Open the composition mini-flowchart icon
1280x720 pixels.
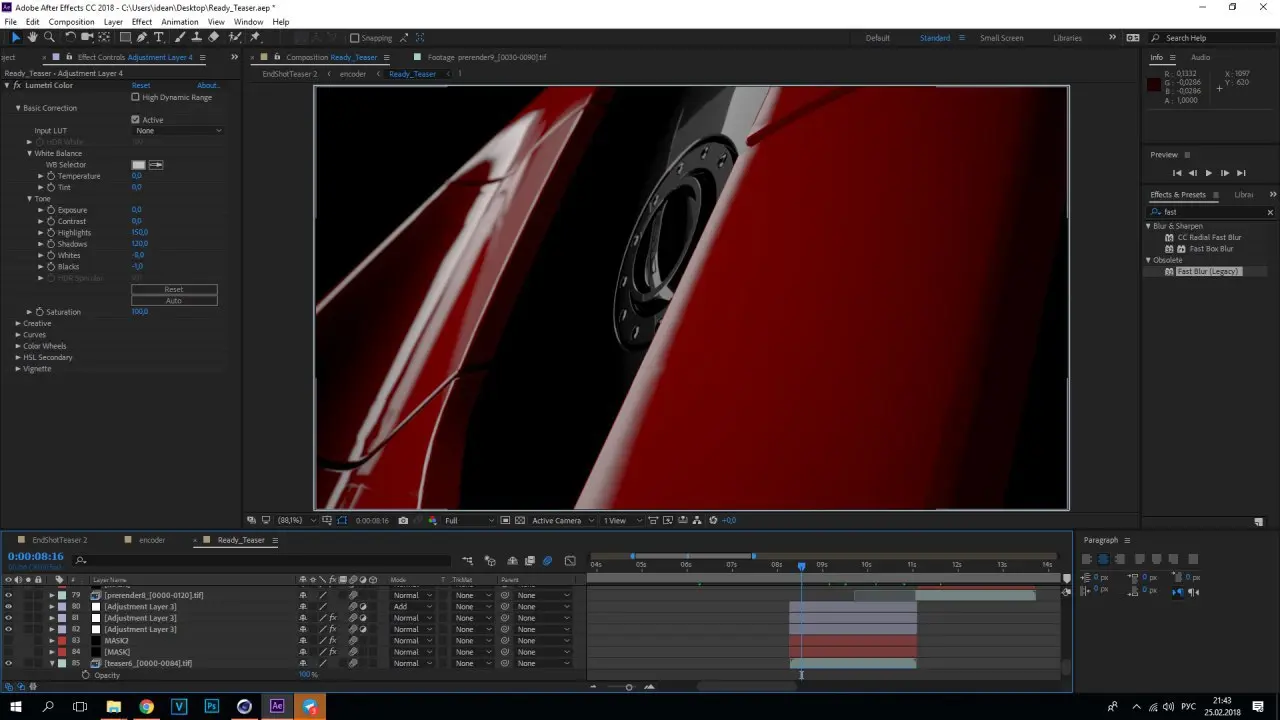[467, 561]
